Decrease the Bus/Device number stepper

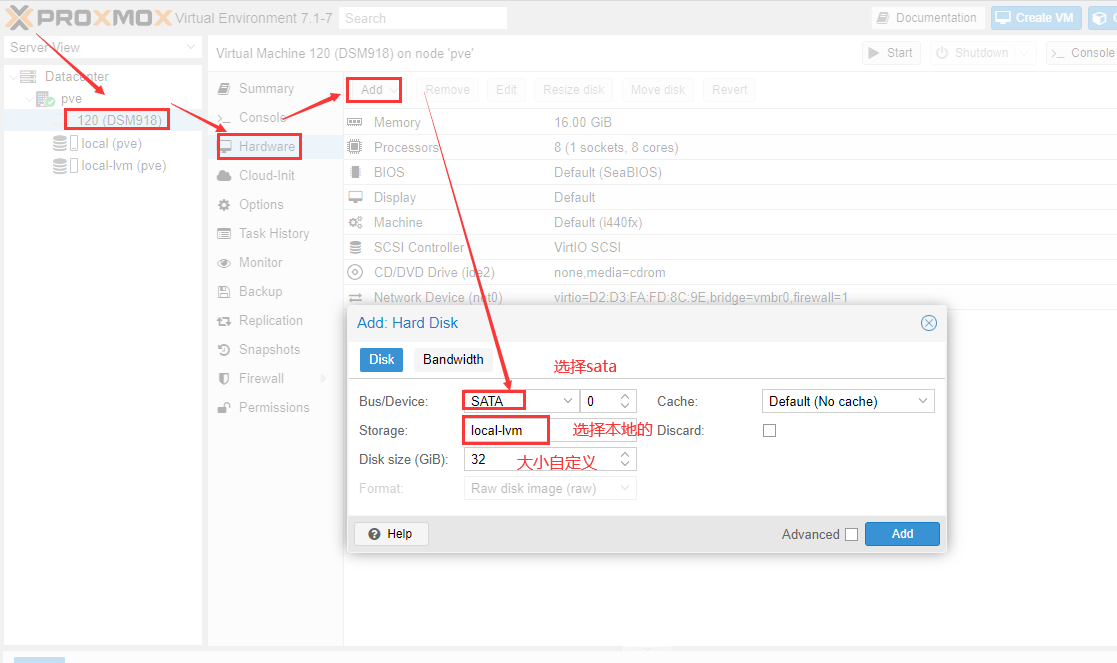tap(625, 406)
